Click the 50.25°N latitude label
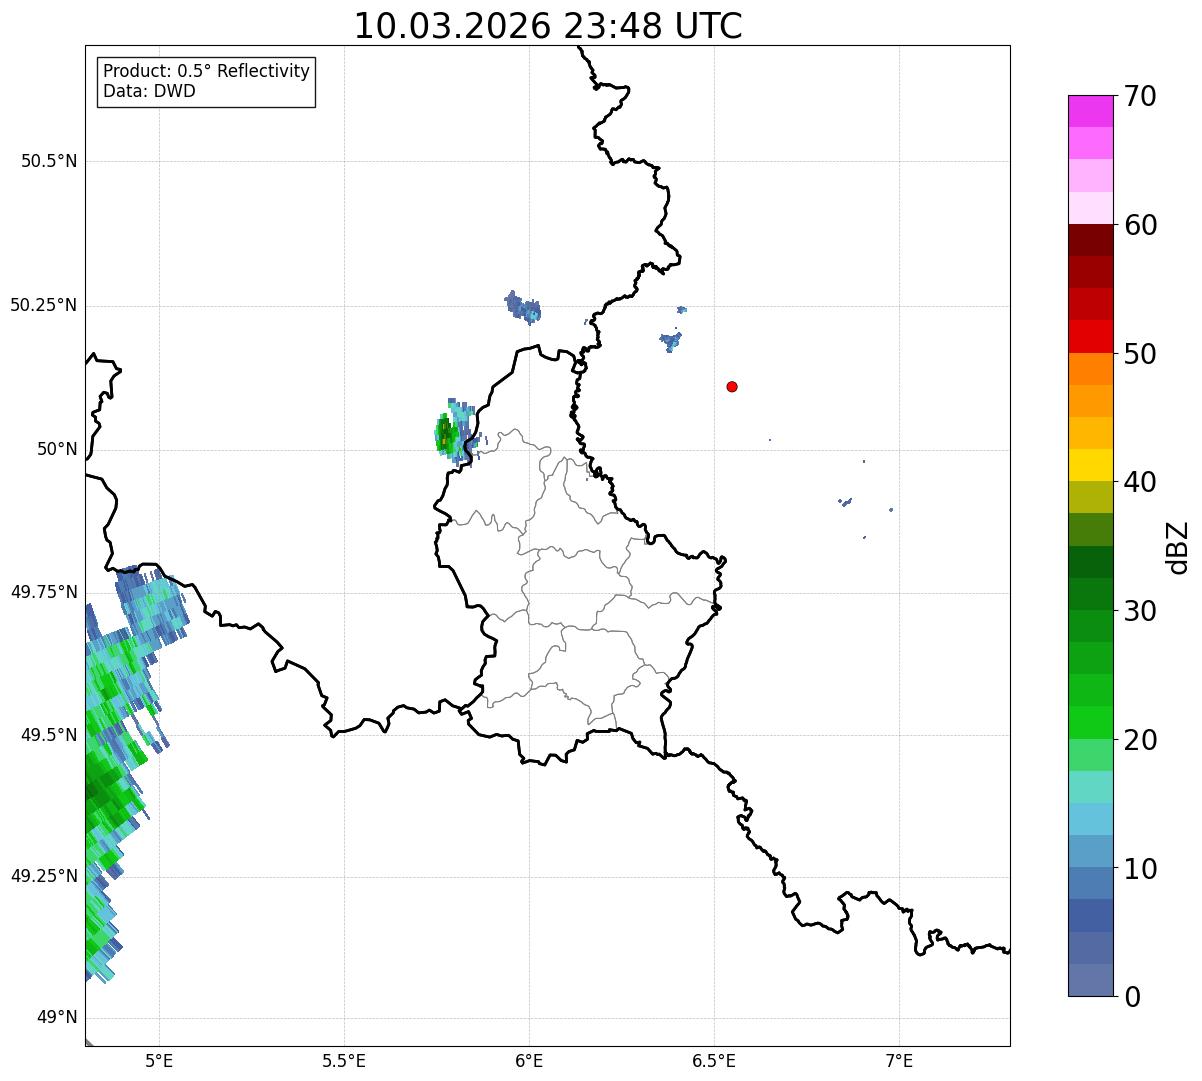The width and height of the screenshot is (1202, 1081). click(43, 305)
